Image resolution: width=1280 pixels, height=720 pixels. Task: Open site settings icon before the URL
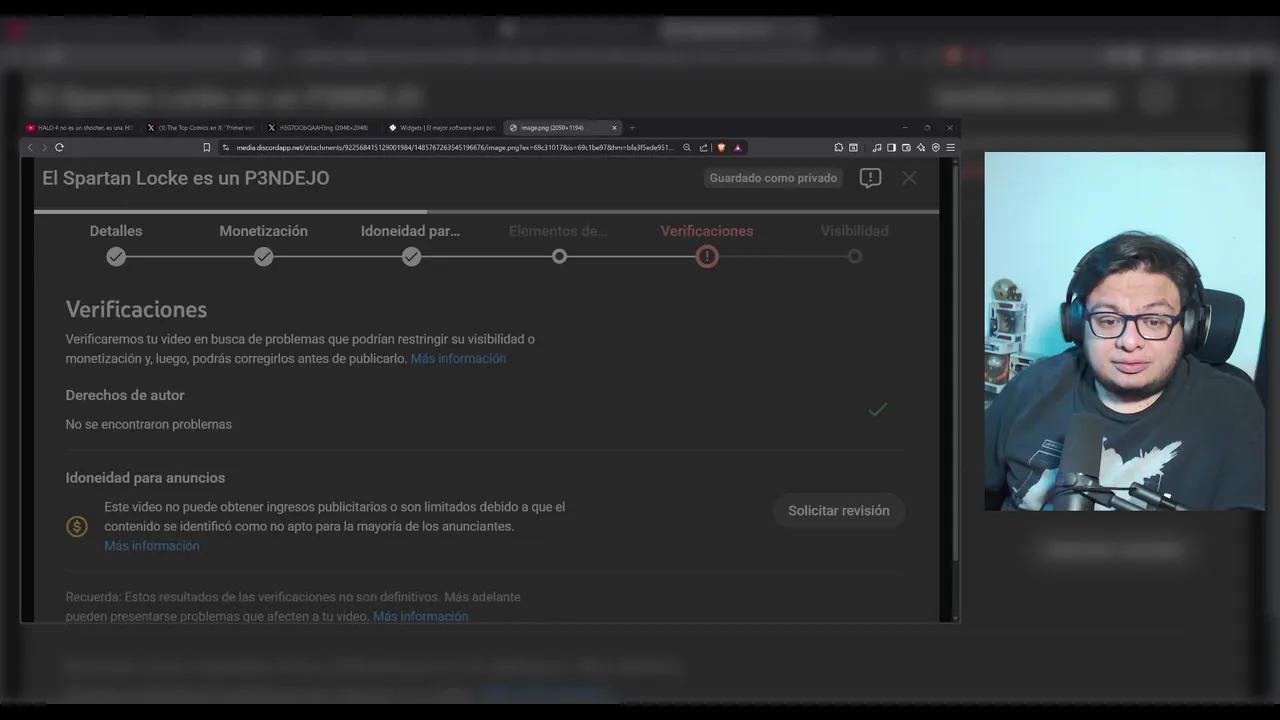(x=227, y=147)
